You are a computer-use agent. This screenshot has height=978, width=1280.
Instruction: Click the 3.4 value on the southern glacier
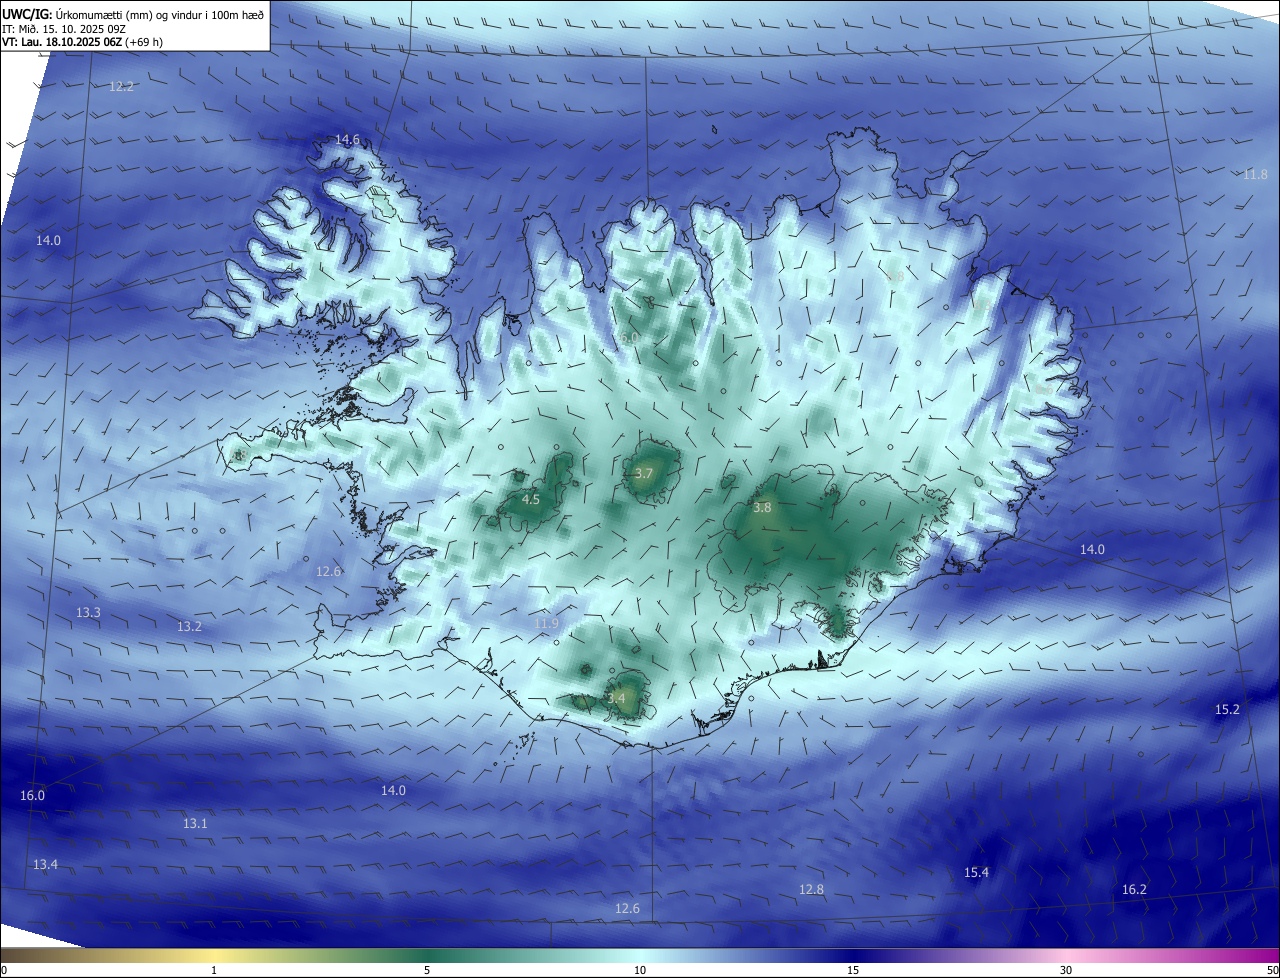616,698
